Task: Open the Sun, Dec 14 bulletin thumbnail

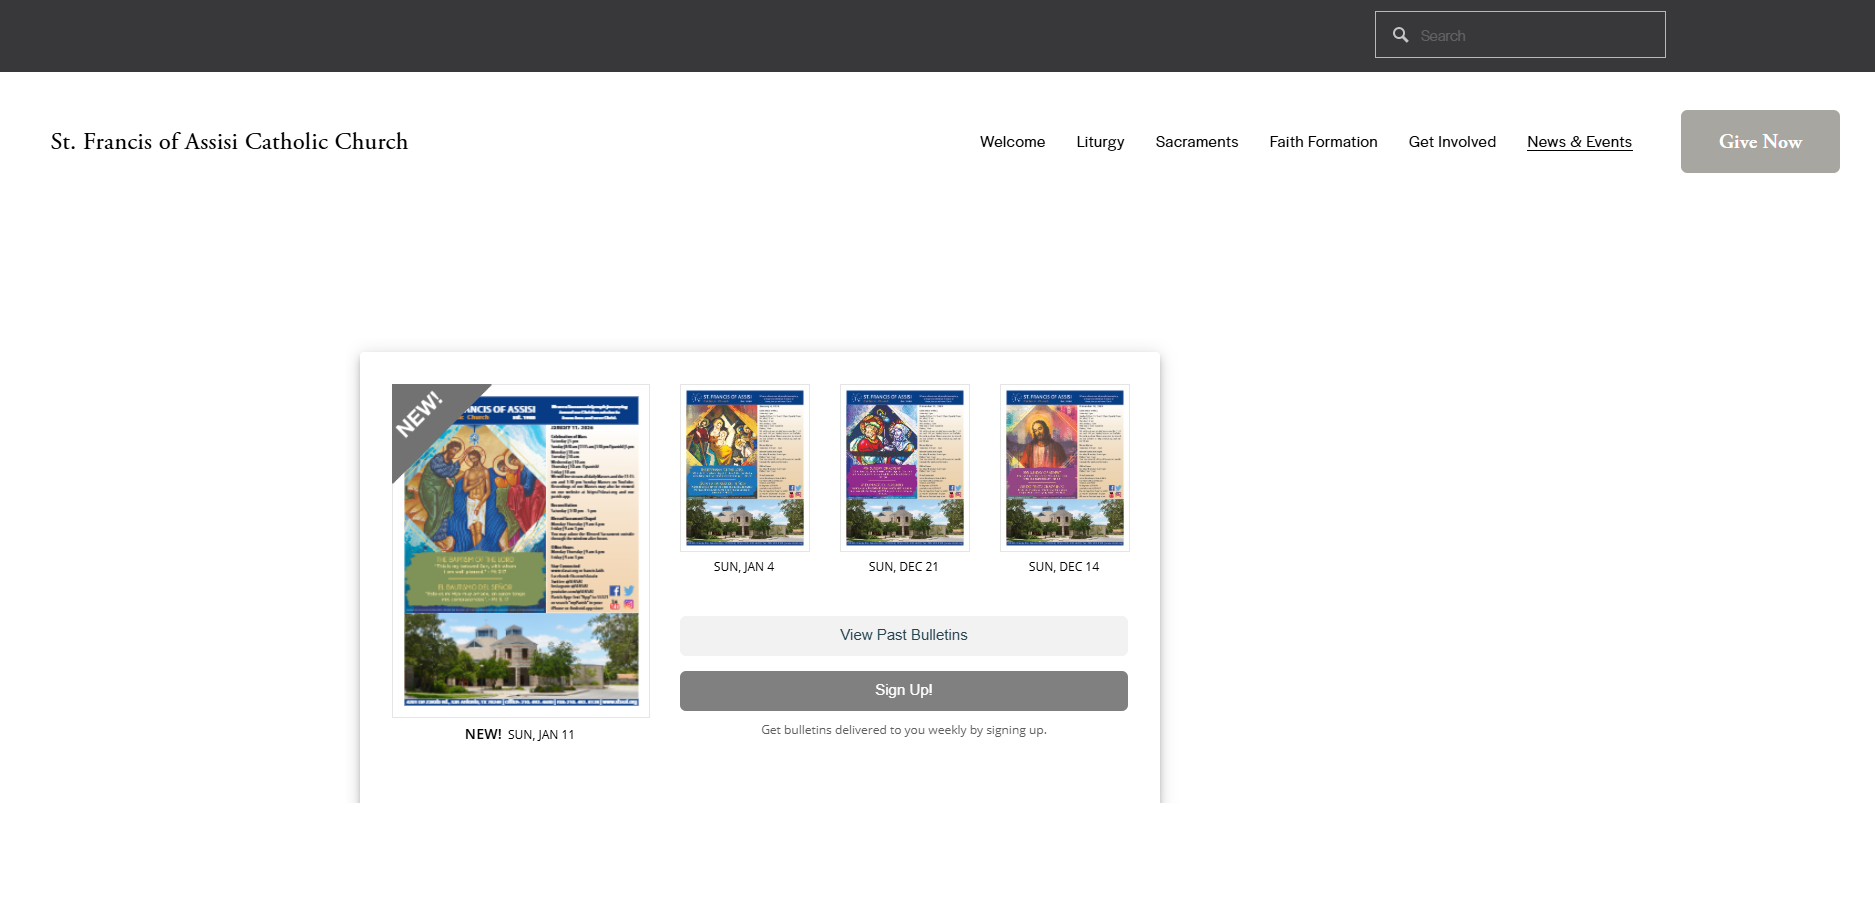Action: (x=1065, y=468)
